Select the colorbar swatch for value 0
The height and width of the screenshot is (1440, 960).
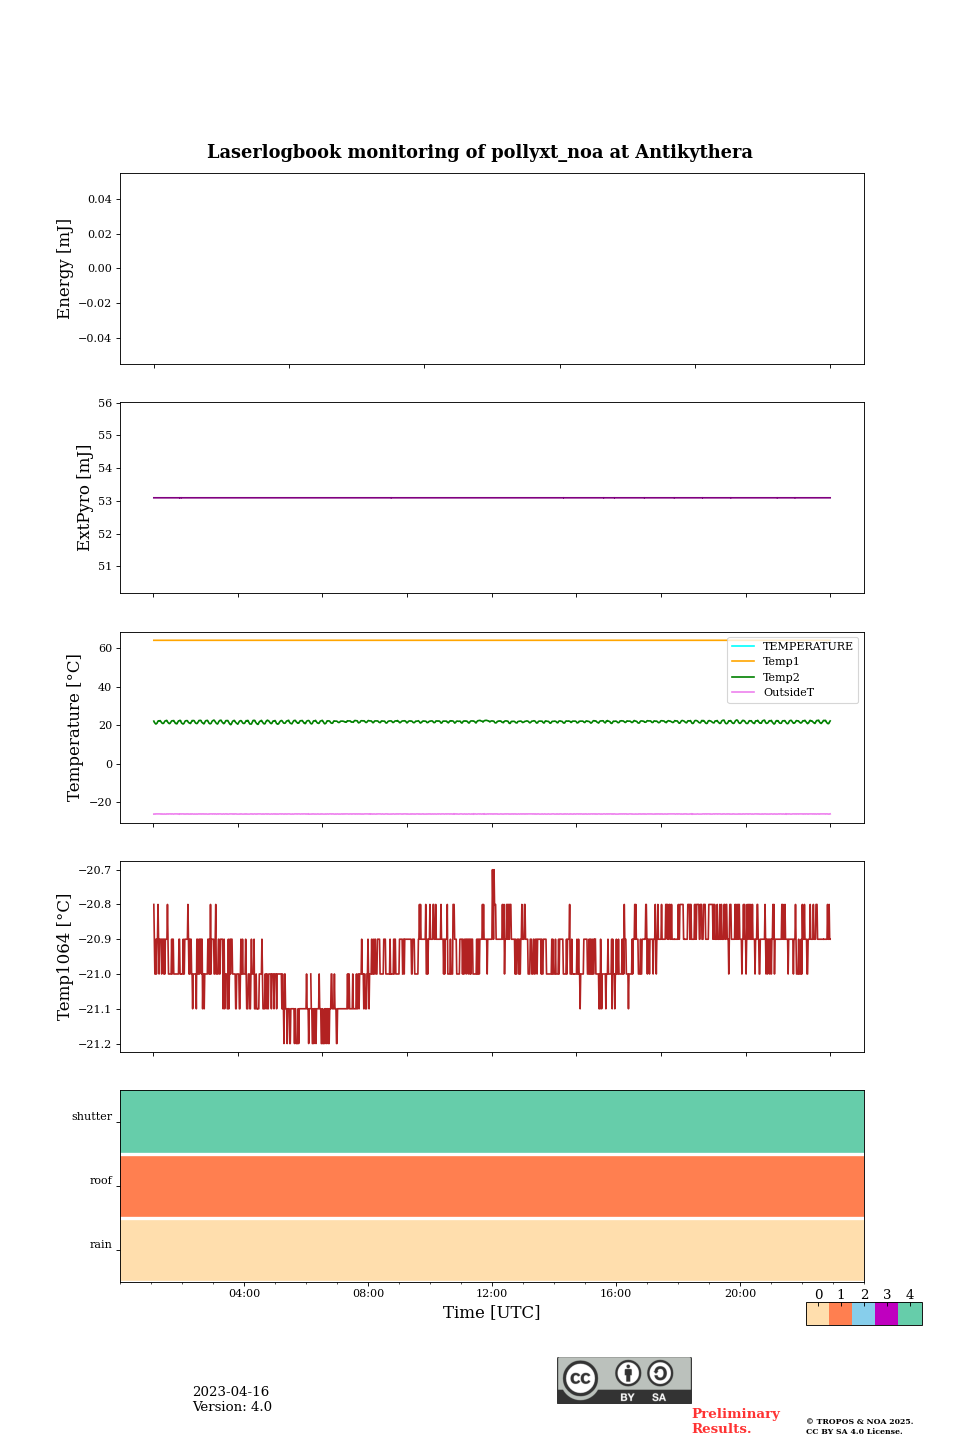tap(817, 1314)
